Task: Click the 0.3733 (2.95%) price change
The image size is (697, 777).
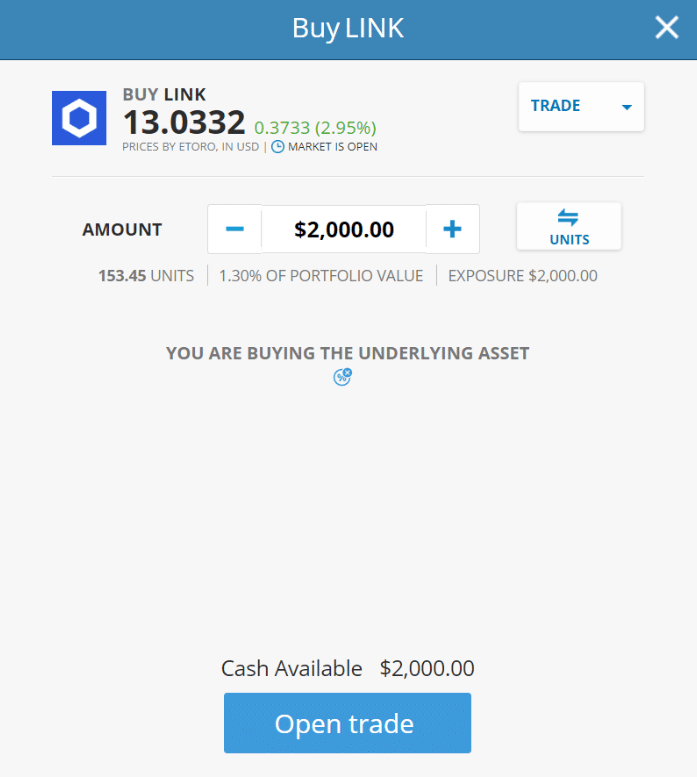Action: 315,128
